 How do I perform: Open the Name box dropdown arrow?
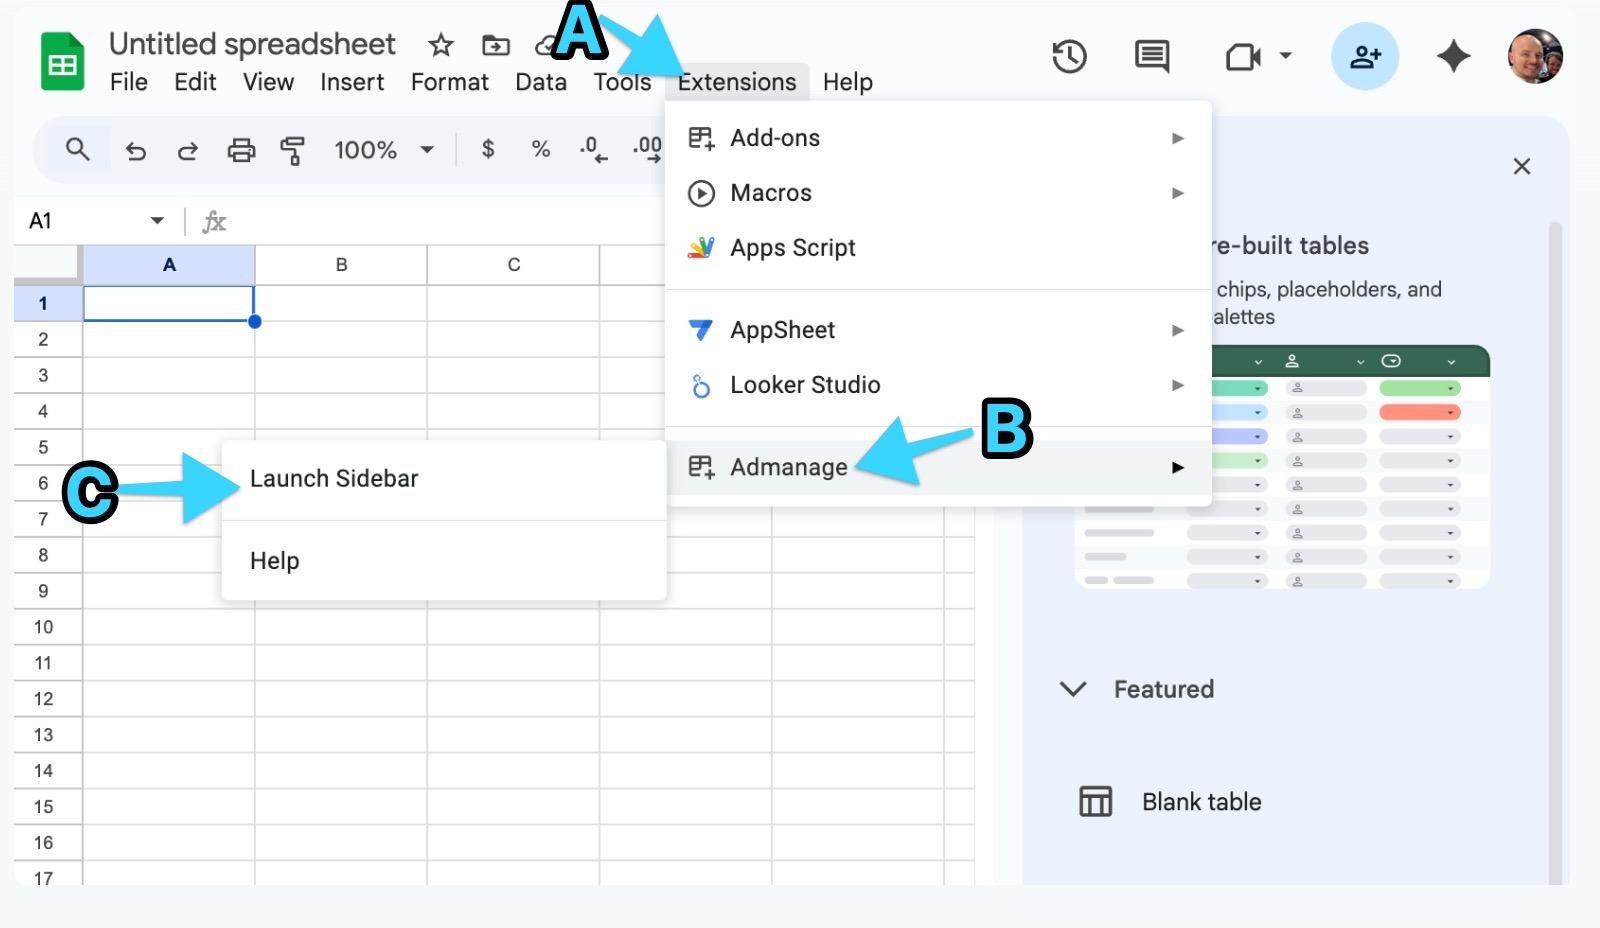pyautogui.click(x=157, y=221)
